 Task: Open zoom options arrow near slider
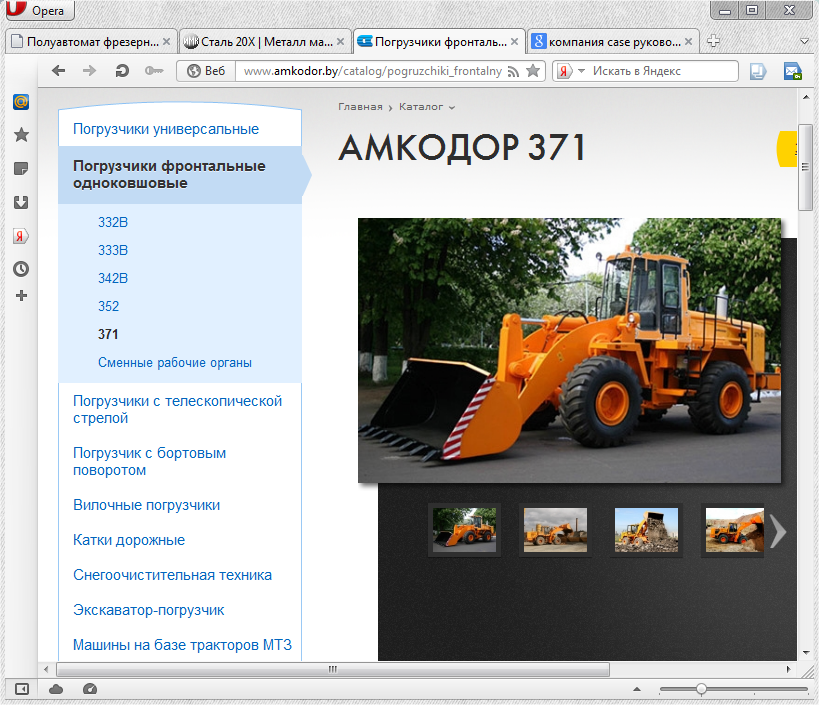(637, 689)
